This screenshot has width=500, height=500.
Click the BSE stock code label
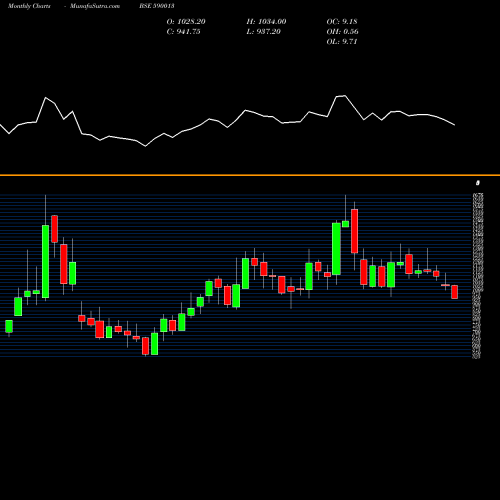(157, 6)
